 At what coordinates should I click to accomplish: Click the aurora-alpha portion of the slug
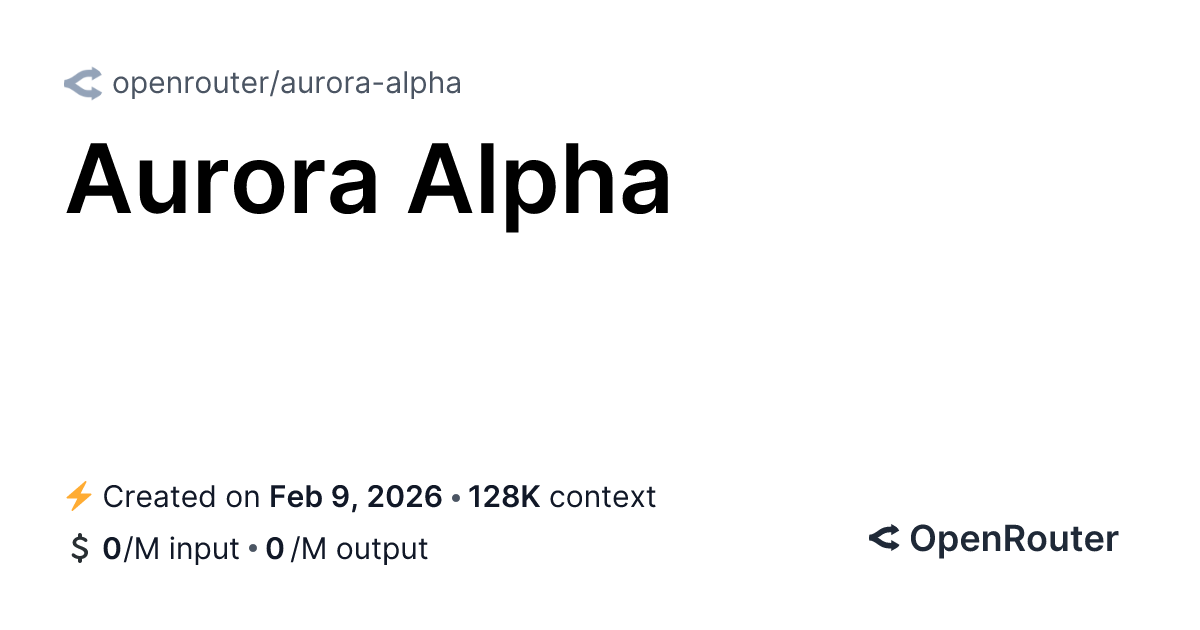tap(371, 83)
